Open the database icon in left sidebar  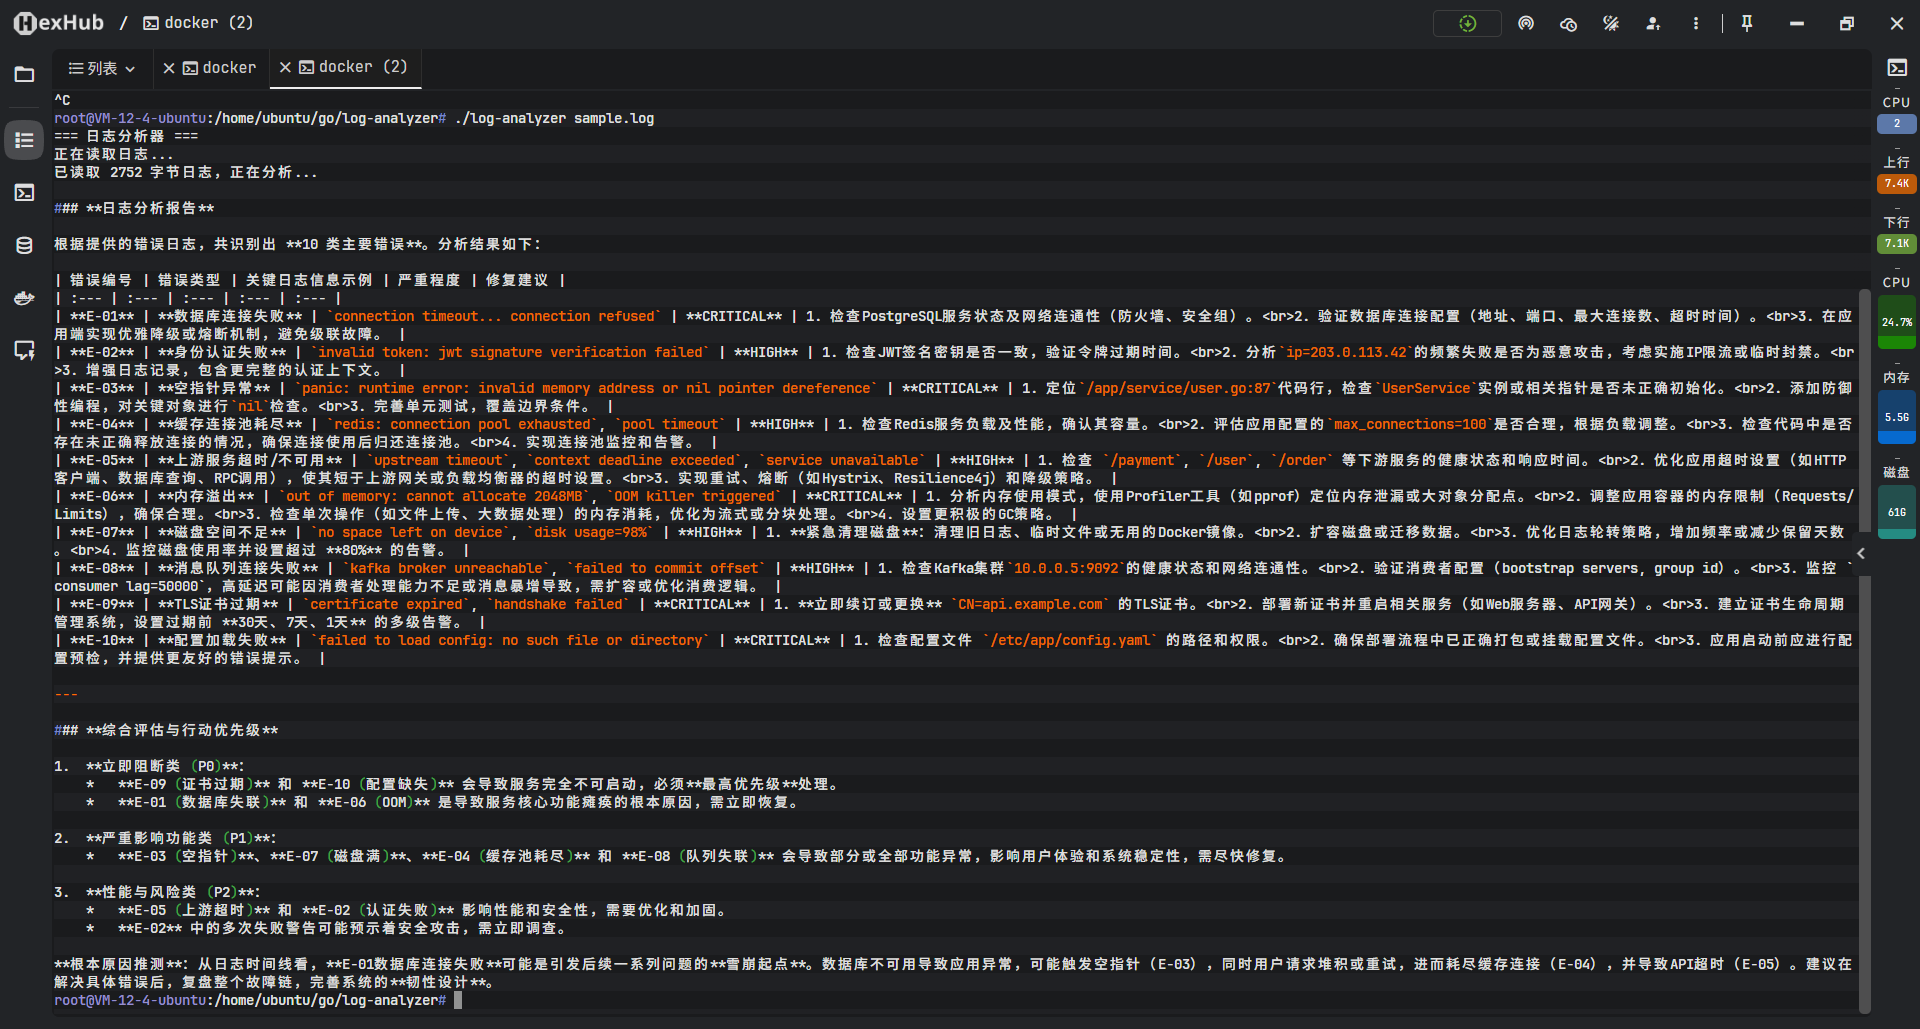point(24,245)
